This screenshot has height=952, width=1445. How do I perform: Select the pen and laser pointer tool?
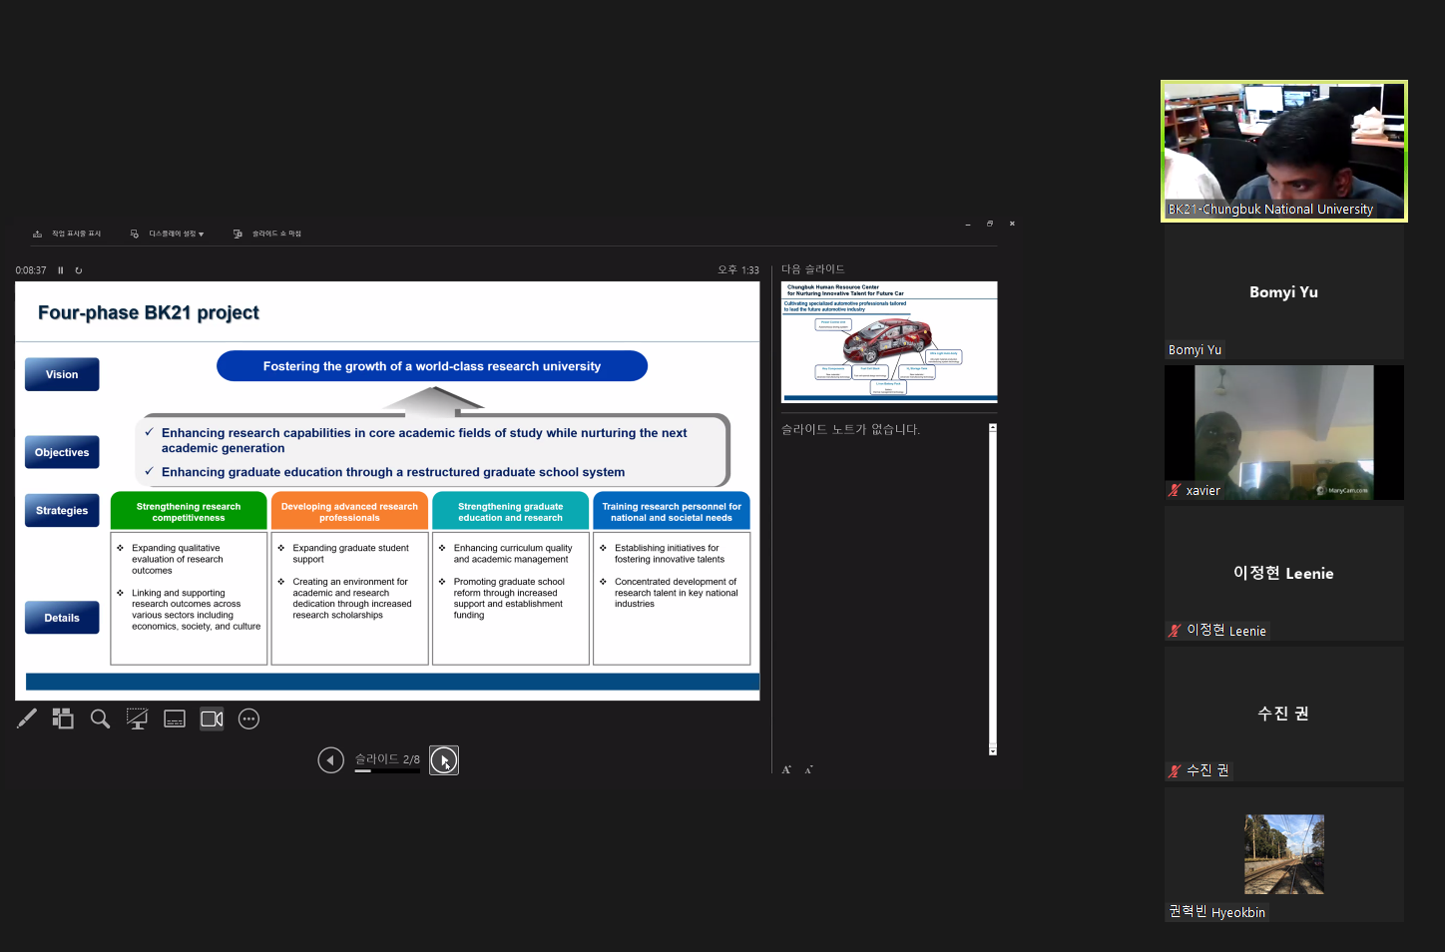pyautogui.click(x=27, y=719)
